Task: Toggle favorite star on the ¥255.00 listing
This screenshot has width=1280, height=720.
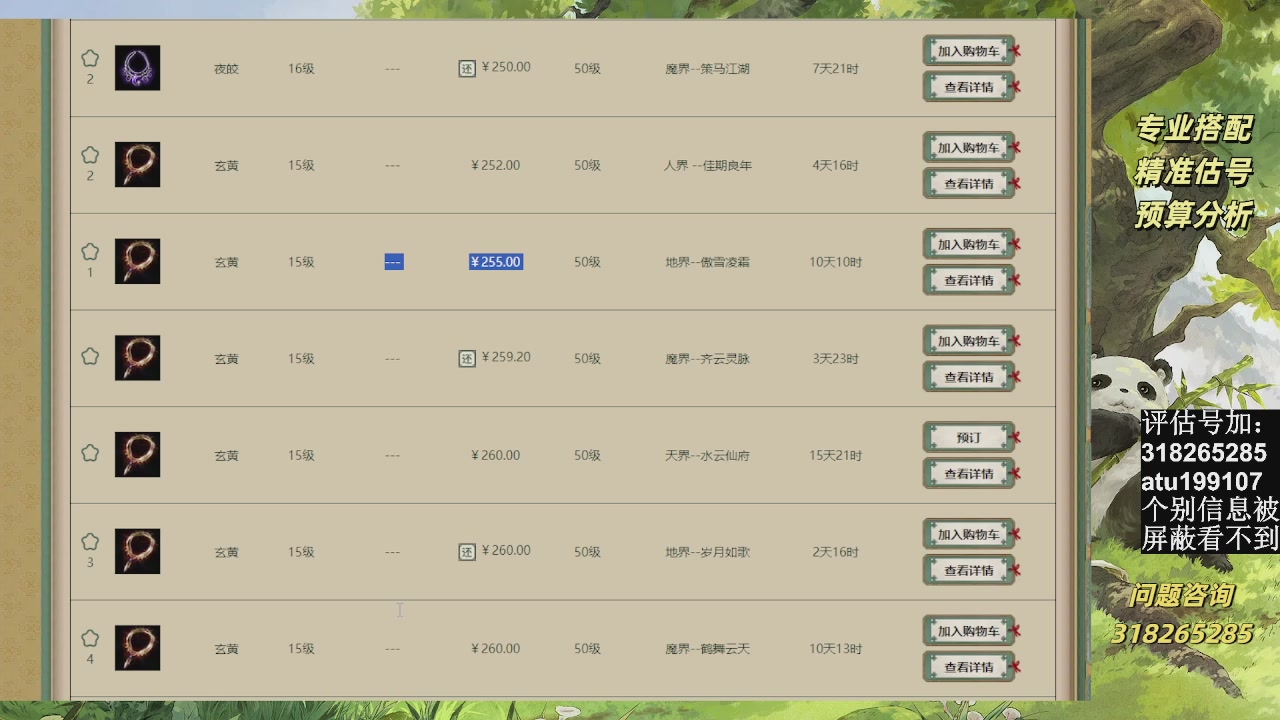Action: click(90, 252)
